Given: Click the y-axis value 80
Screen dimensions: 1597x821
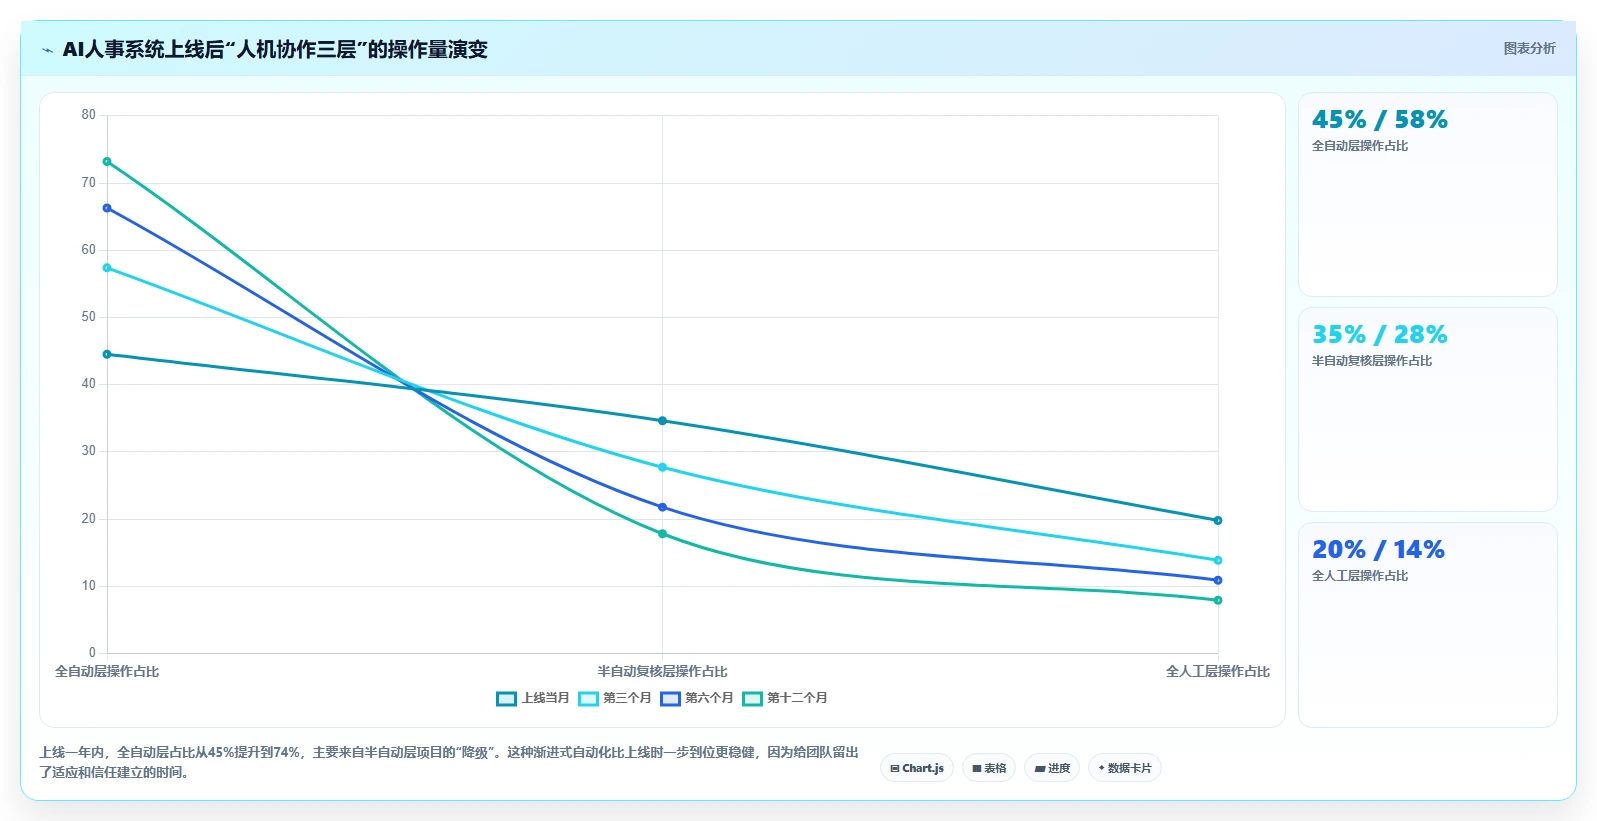Looking at the screenshot, I should (89, 115).
